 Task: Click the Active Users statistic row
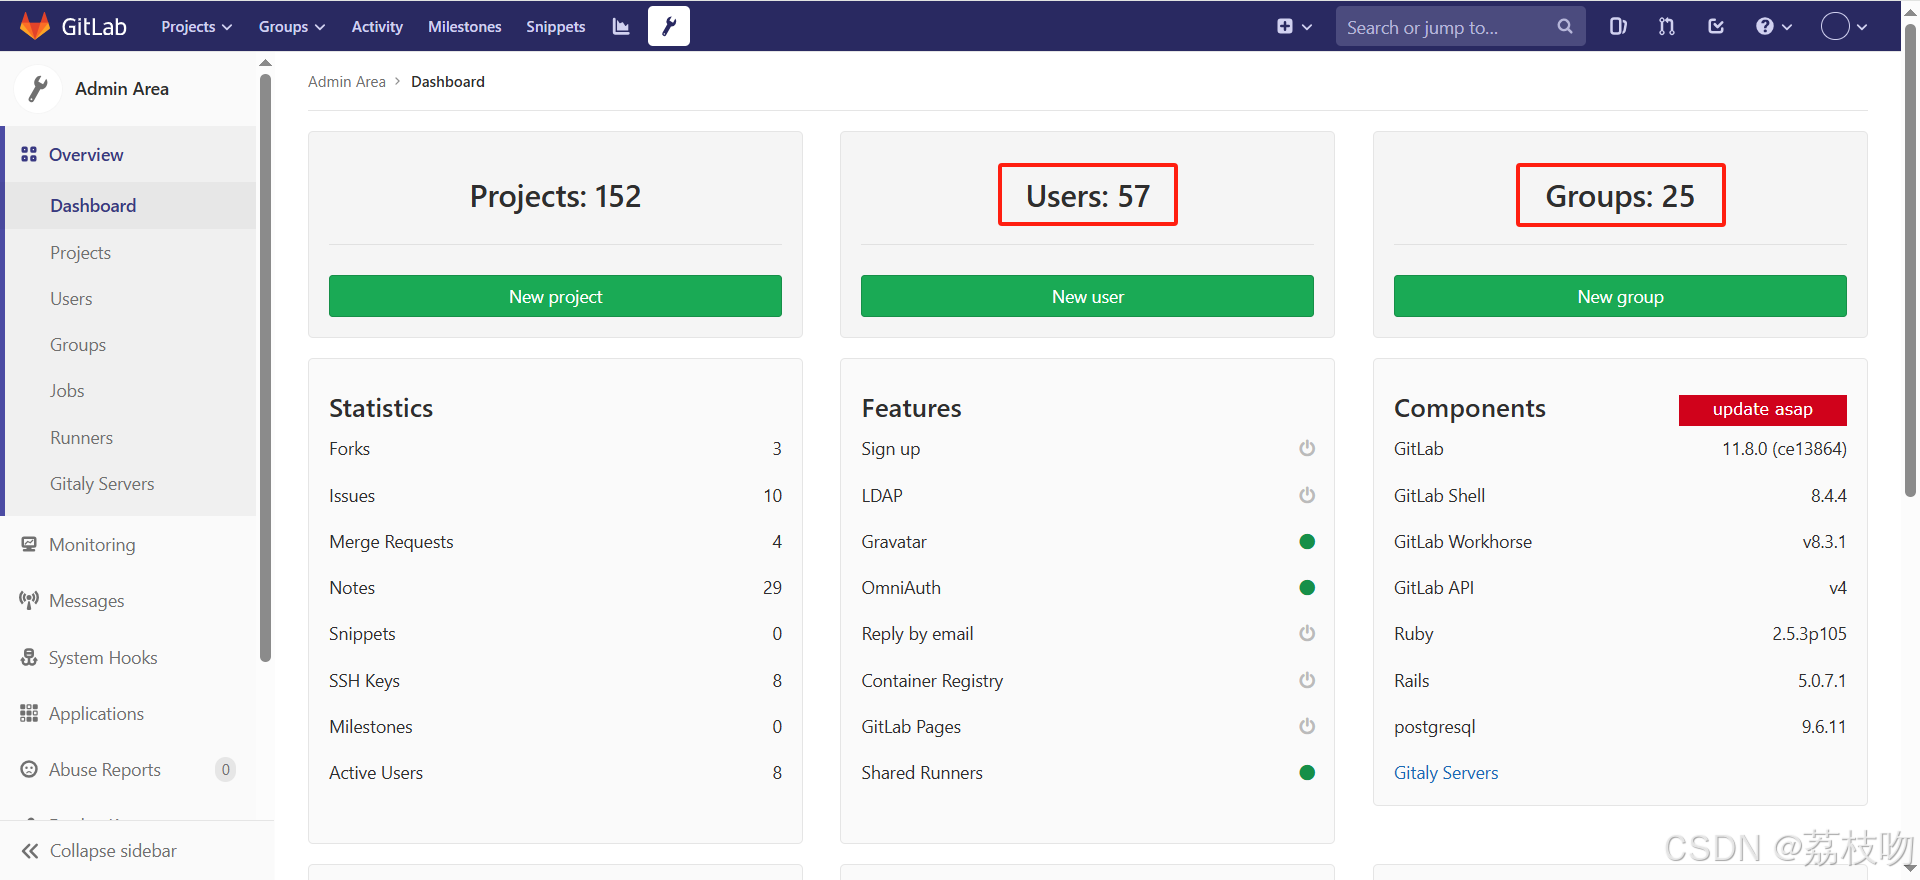[555, 773]
